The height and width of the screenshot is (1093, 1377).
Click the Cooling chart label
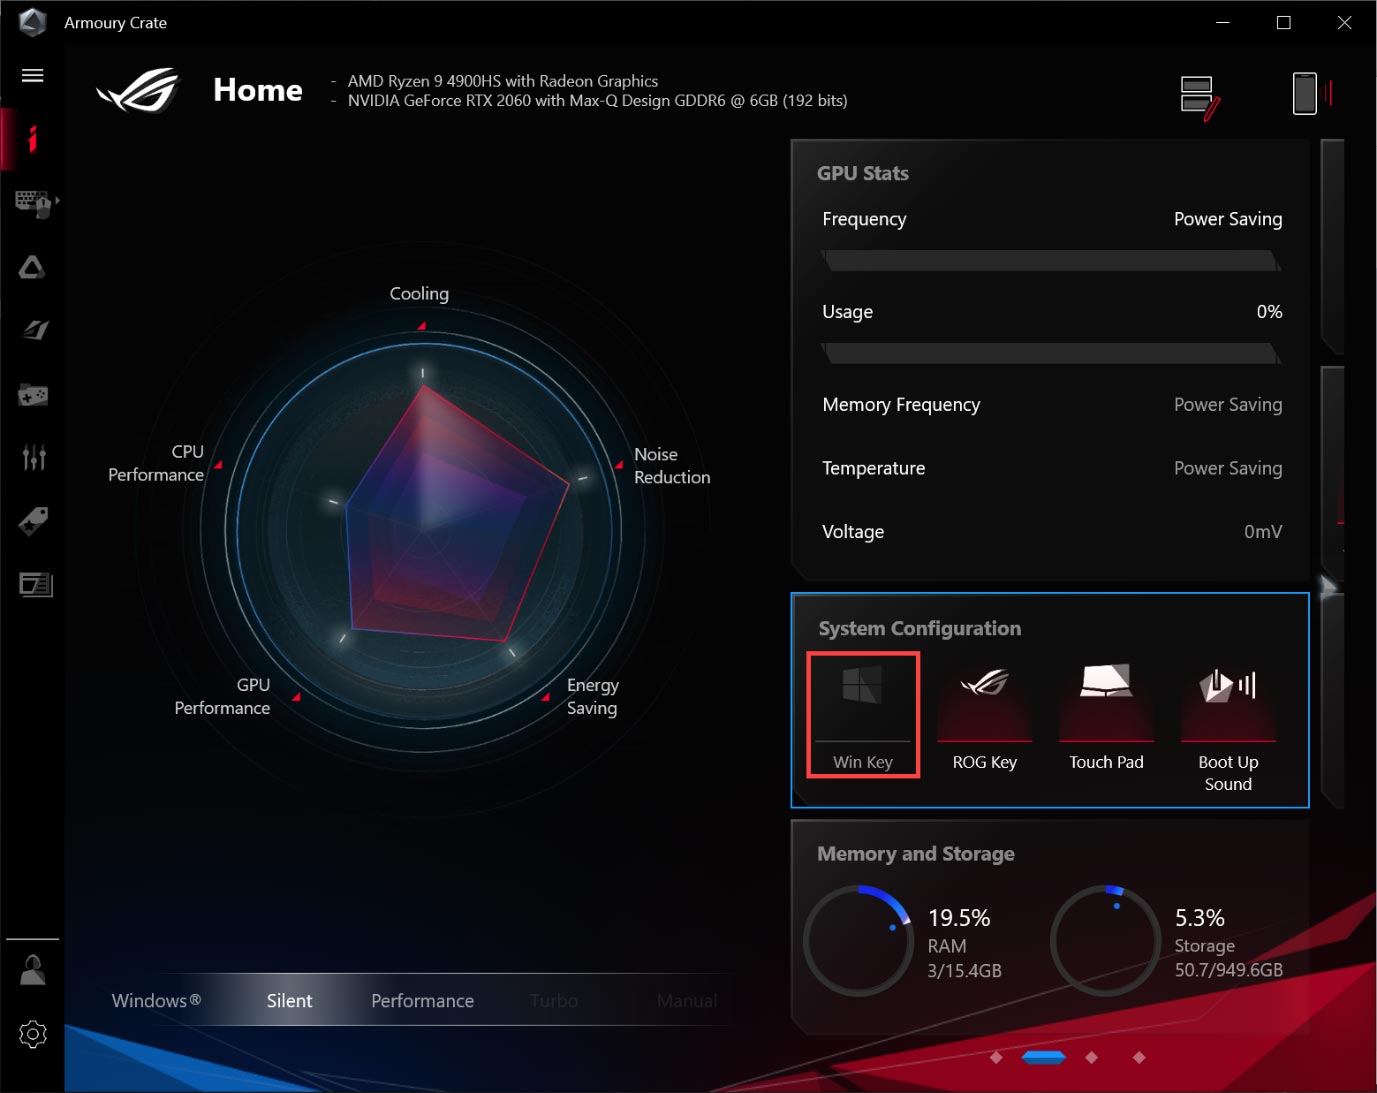tap(419, 294)
